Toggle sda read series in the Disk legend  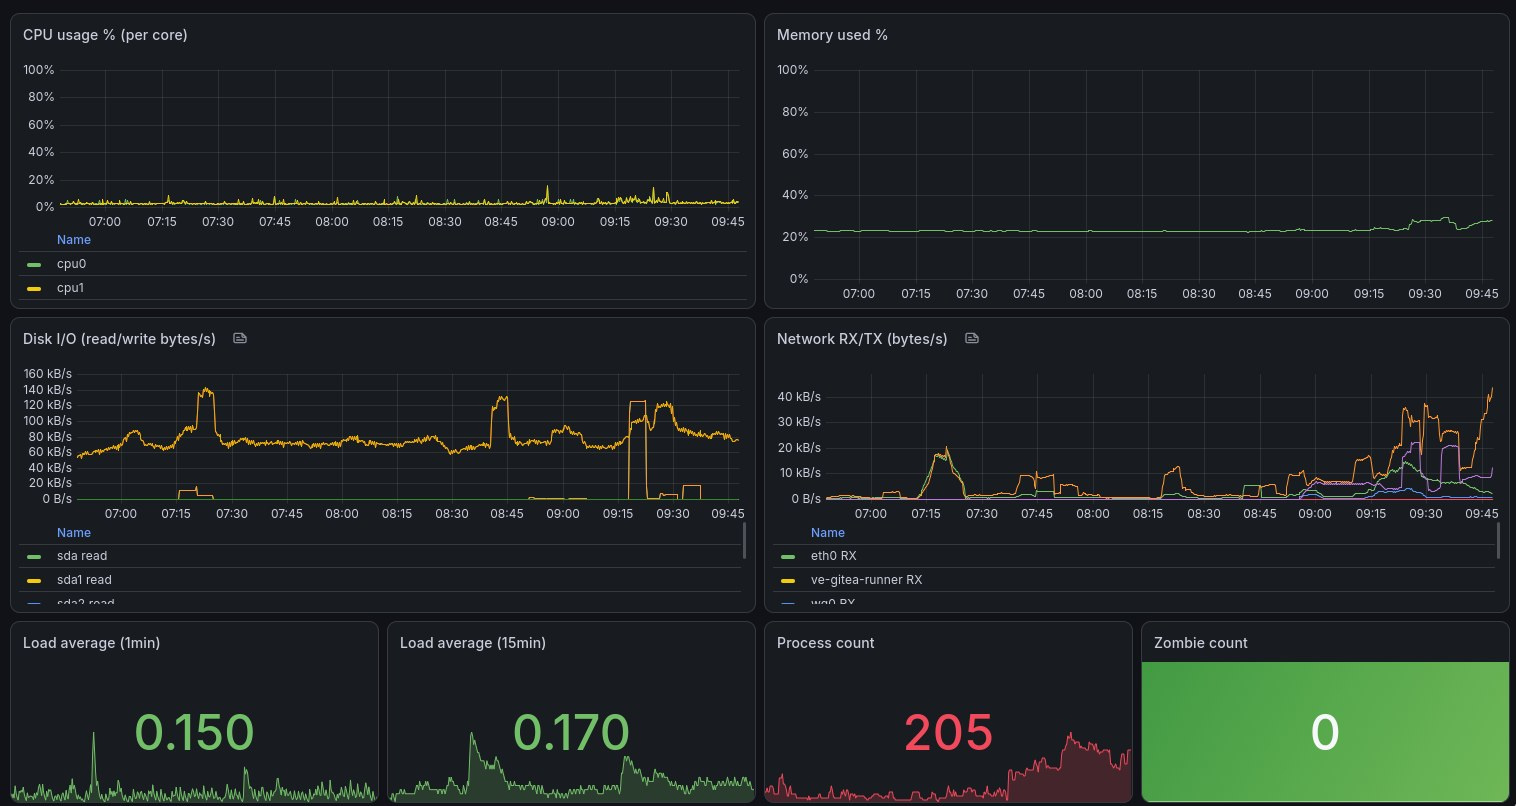point(82,556)
